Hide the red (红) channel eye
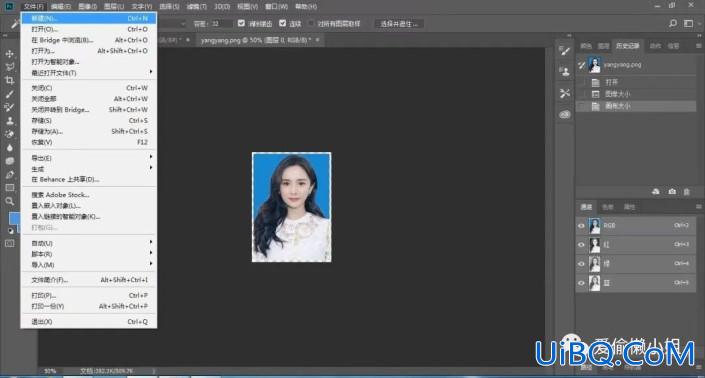 click(x=581, y=245)
